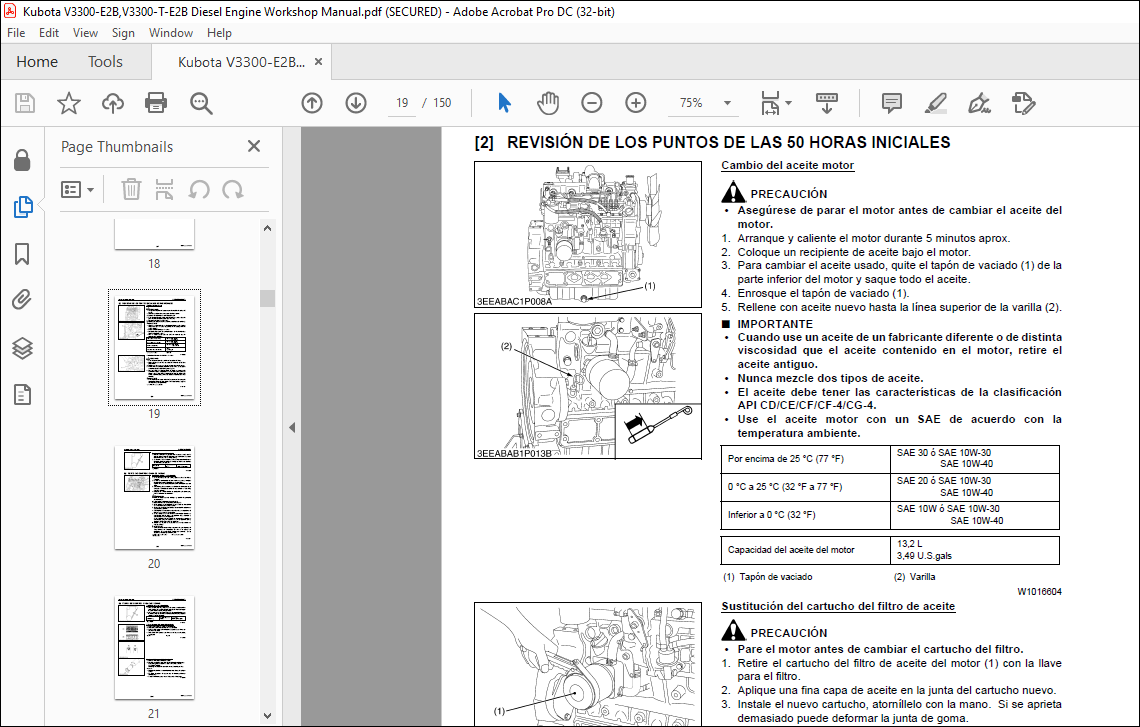Click the '13,2 L' capacity value
Viewport: 1140px width, 727px height.
[x=909, y=544]
